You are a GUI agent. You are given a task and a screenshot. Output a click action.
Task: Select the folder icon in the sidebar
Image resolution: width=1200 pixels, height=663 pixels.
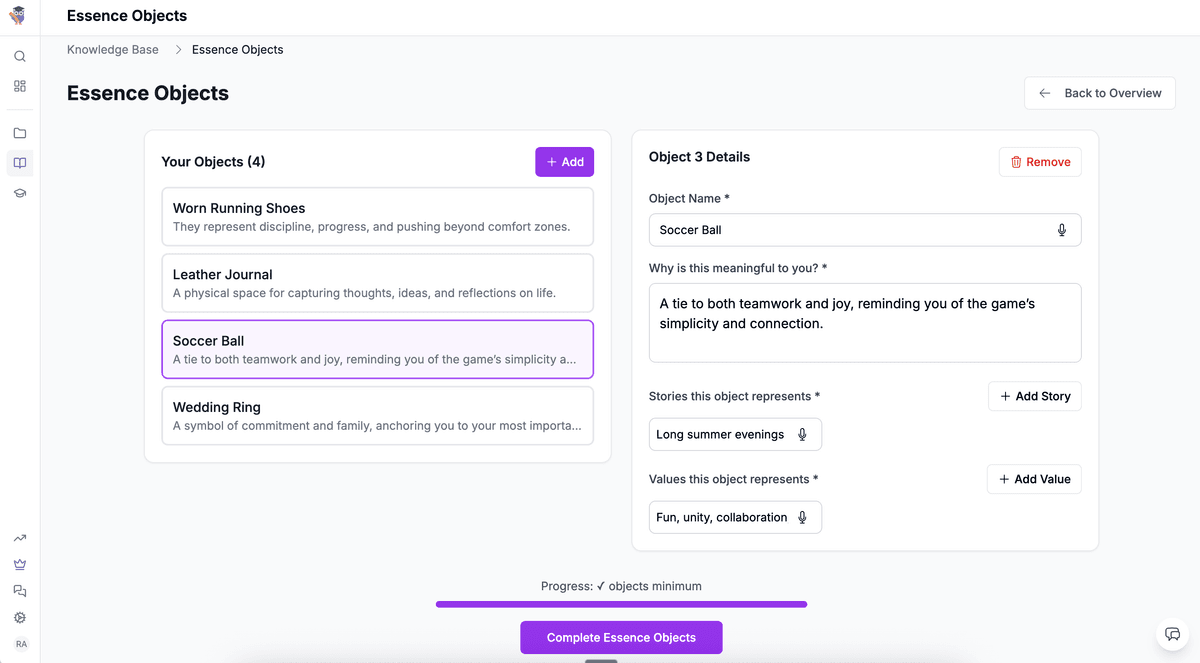(19, 132)
